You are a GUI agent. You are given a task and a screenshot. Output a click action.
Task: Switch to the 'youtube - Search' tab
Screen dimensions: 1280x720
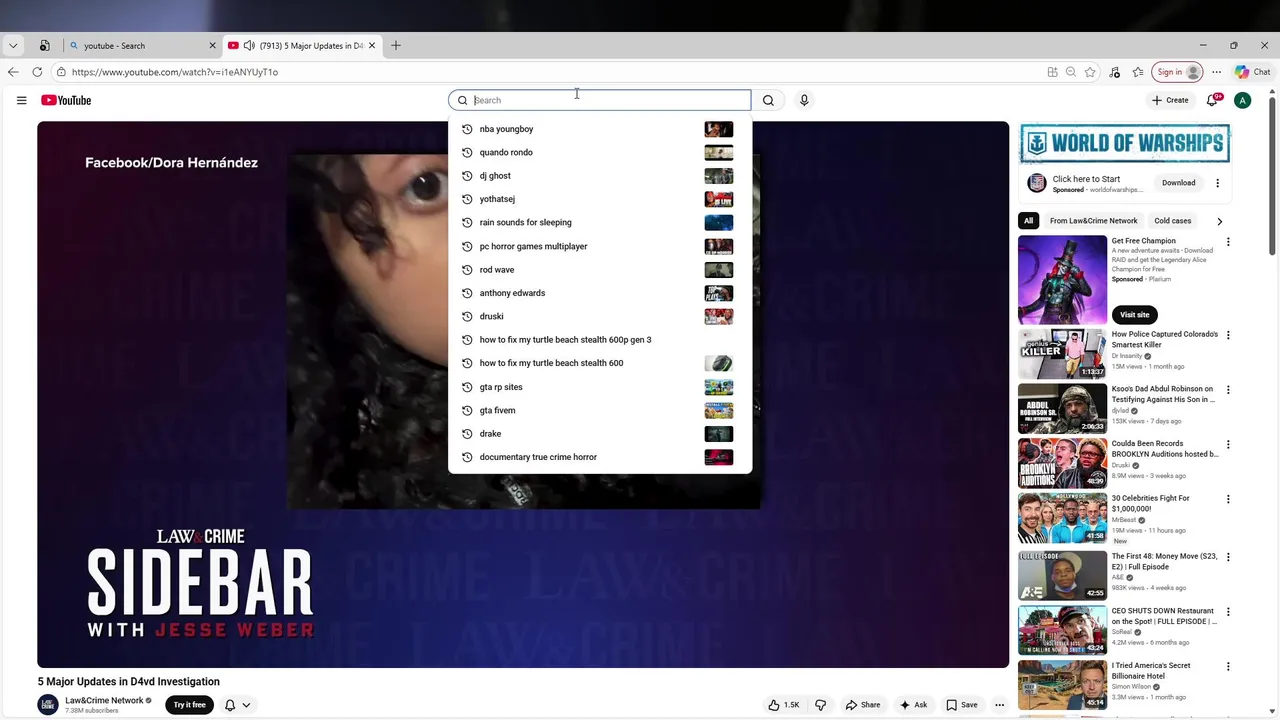pos(140,45)
